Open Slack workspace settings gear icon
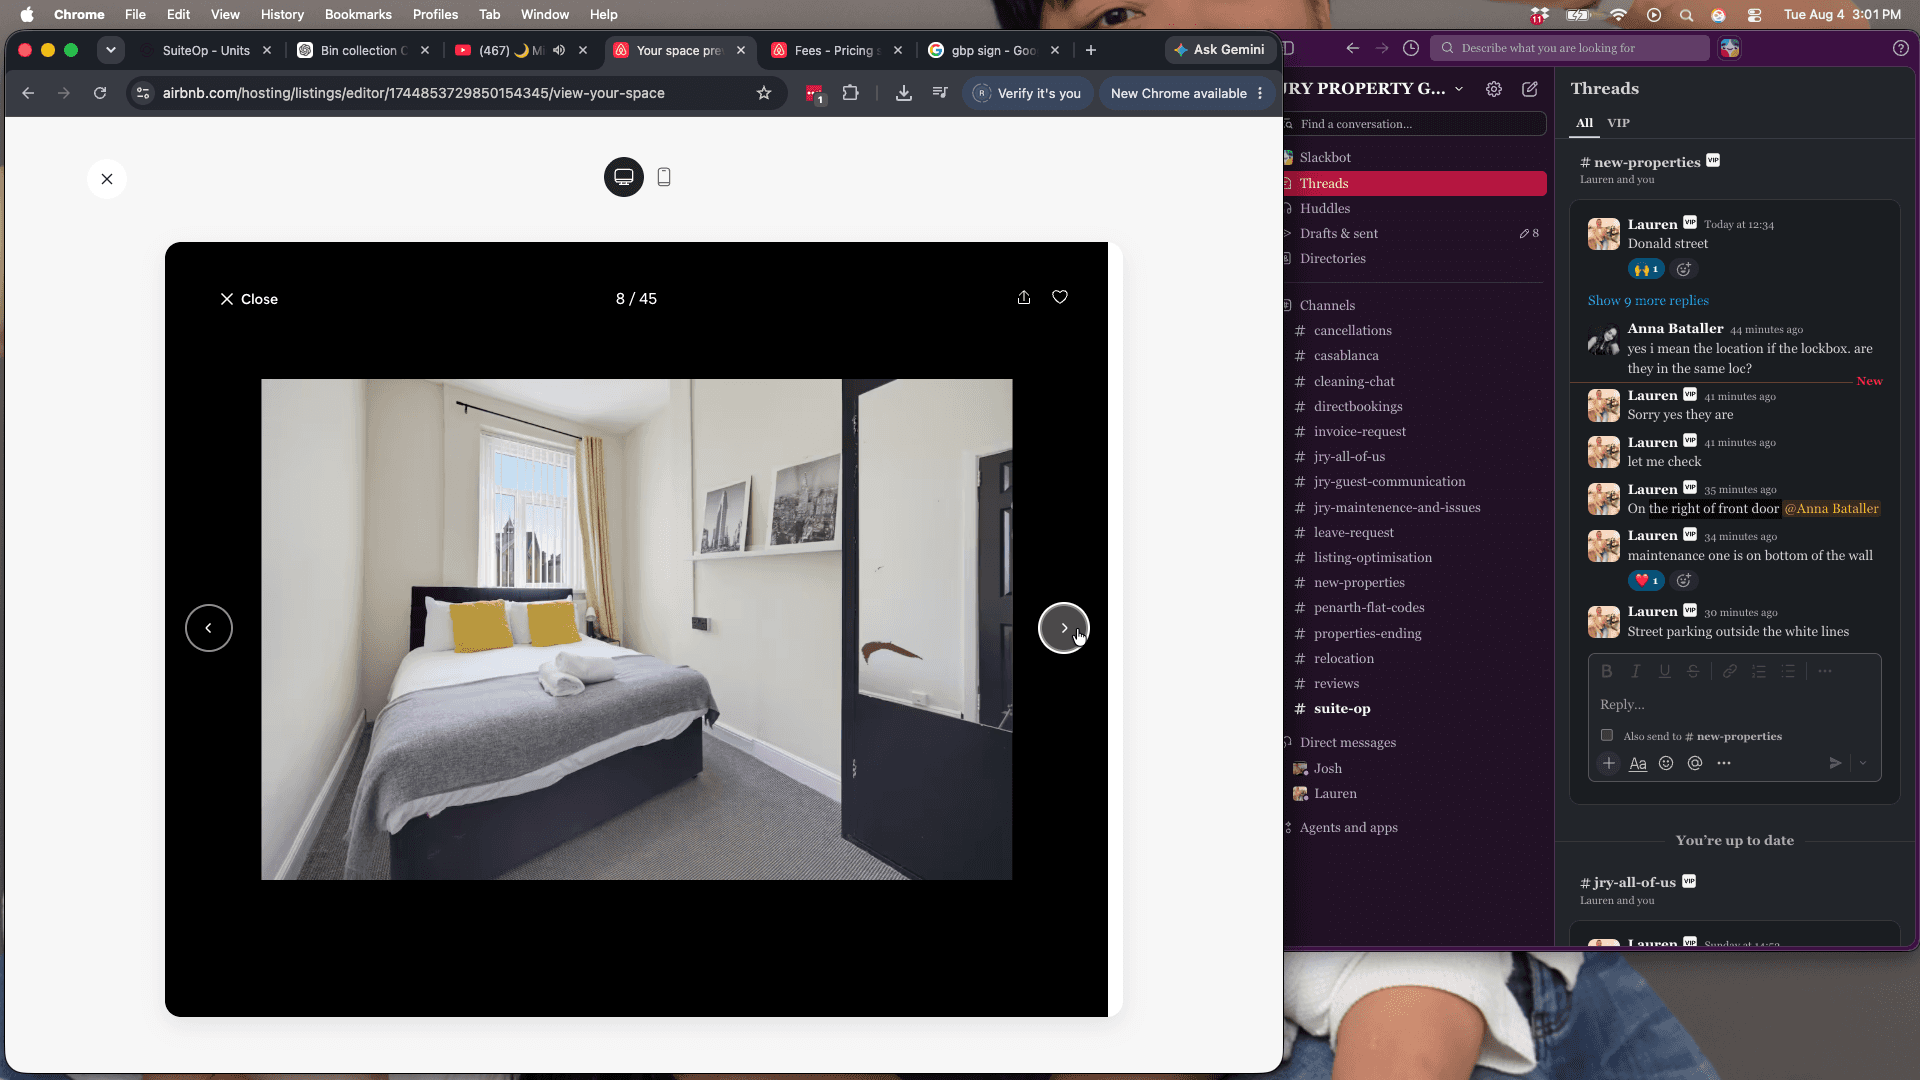 [1494, 89]
